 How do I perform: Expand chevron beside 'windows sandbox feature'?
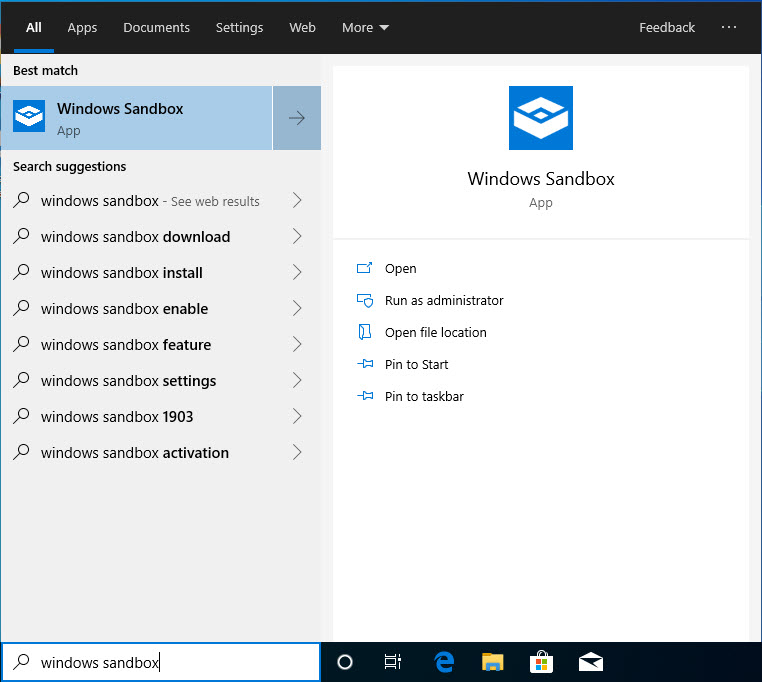tap(297, 344)
